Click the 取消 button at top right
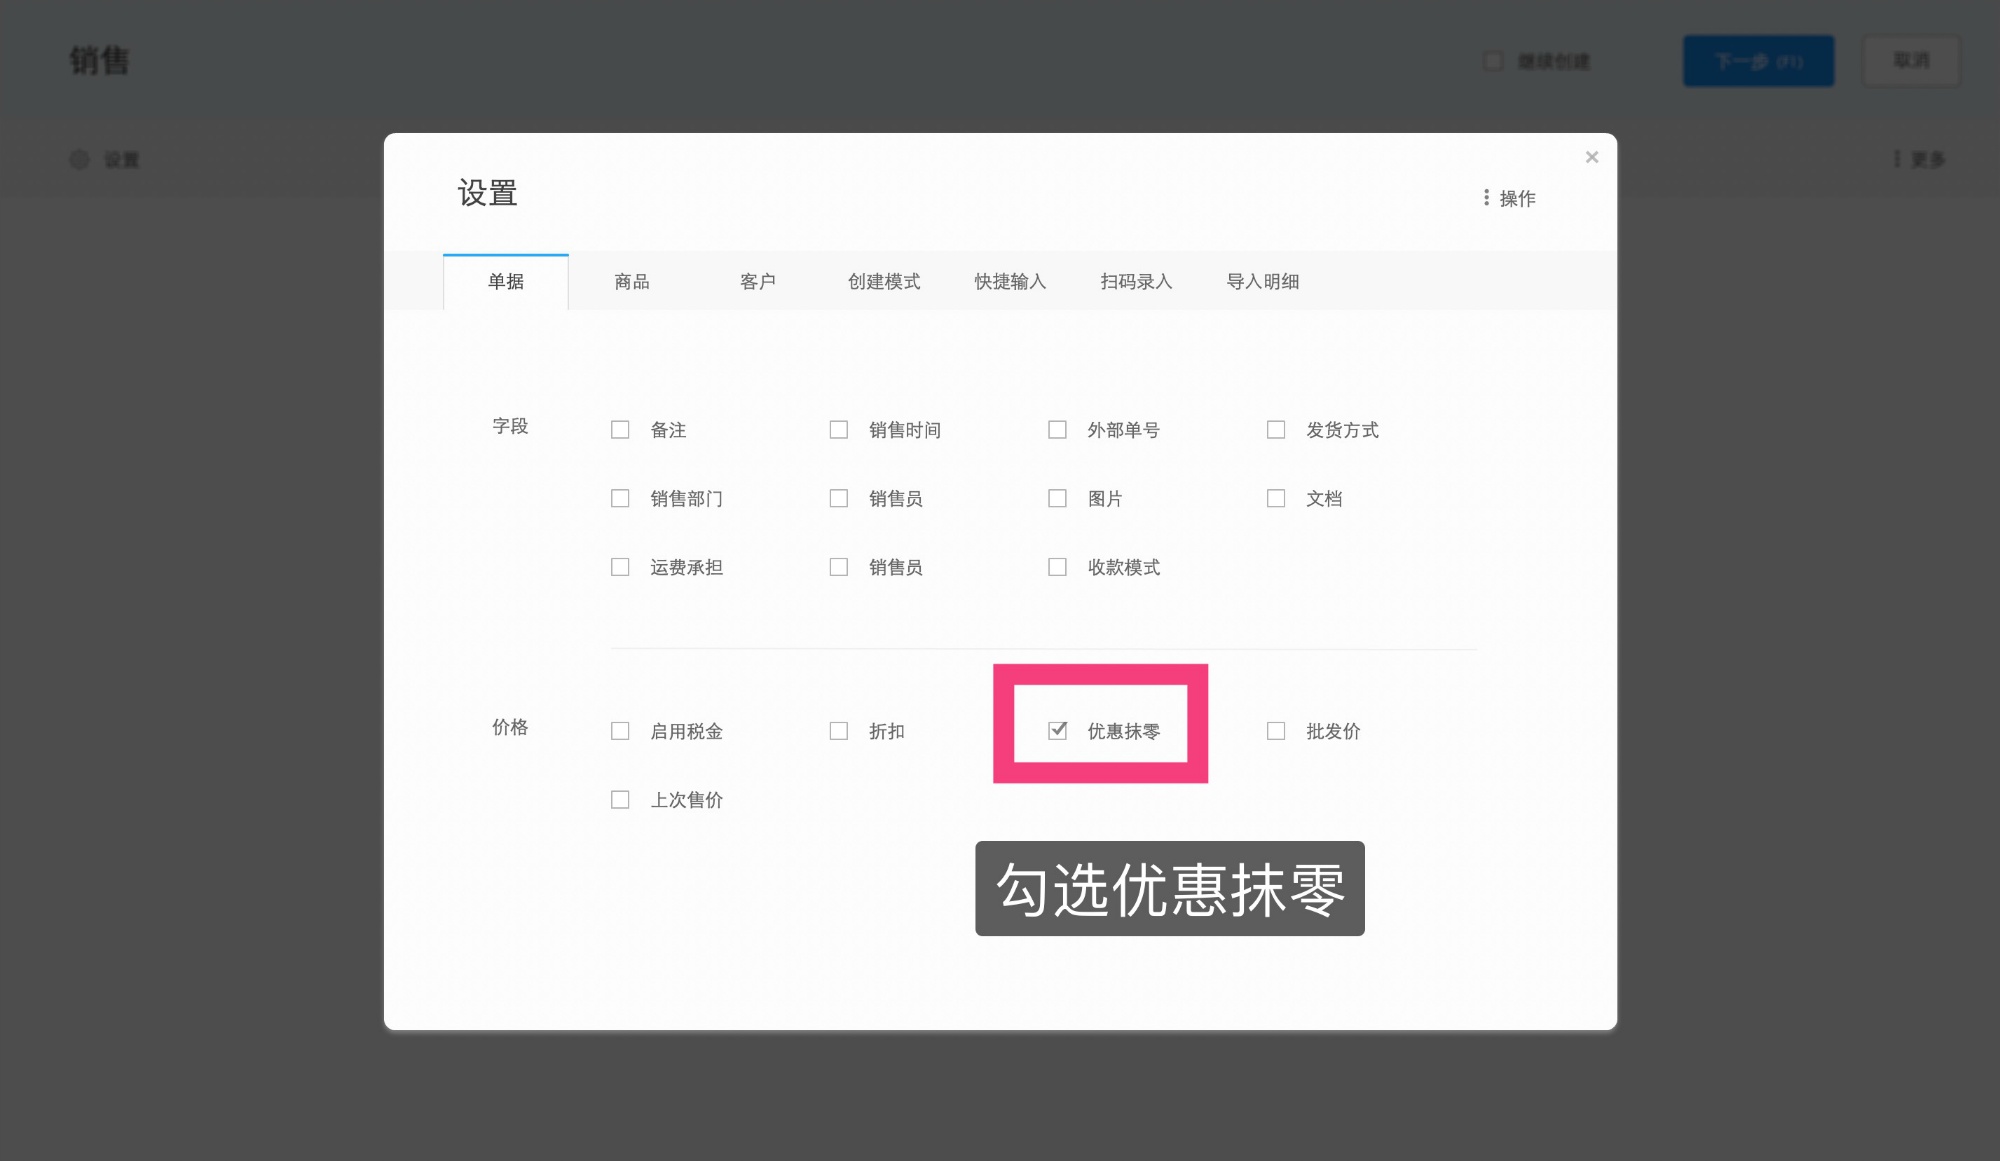The image size is (2000, 1161). click(1910, 60)
